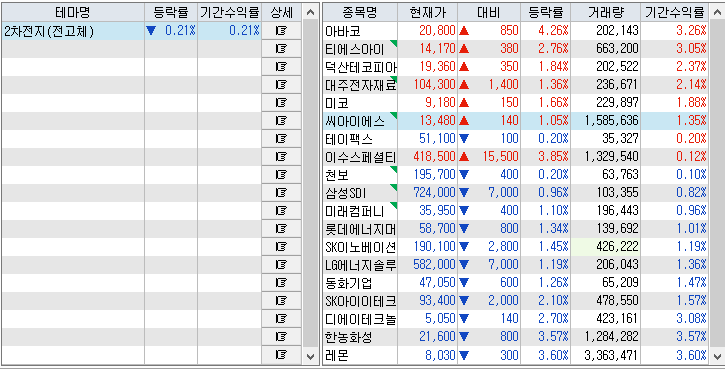Select the 동화기업 stock name

(349, 283)
